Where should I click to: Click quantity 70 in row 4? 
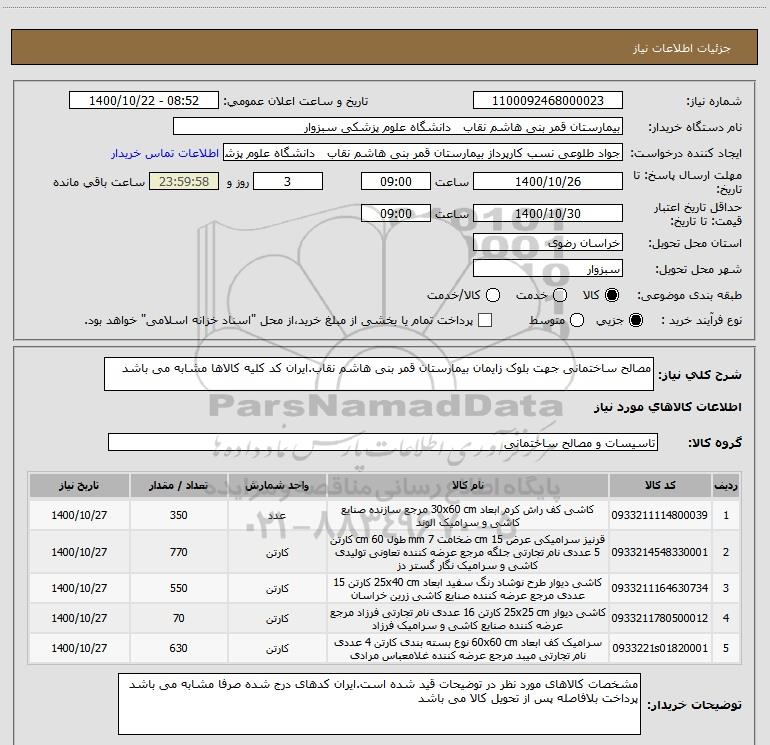point(179,618)
